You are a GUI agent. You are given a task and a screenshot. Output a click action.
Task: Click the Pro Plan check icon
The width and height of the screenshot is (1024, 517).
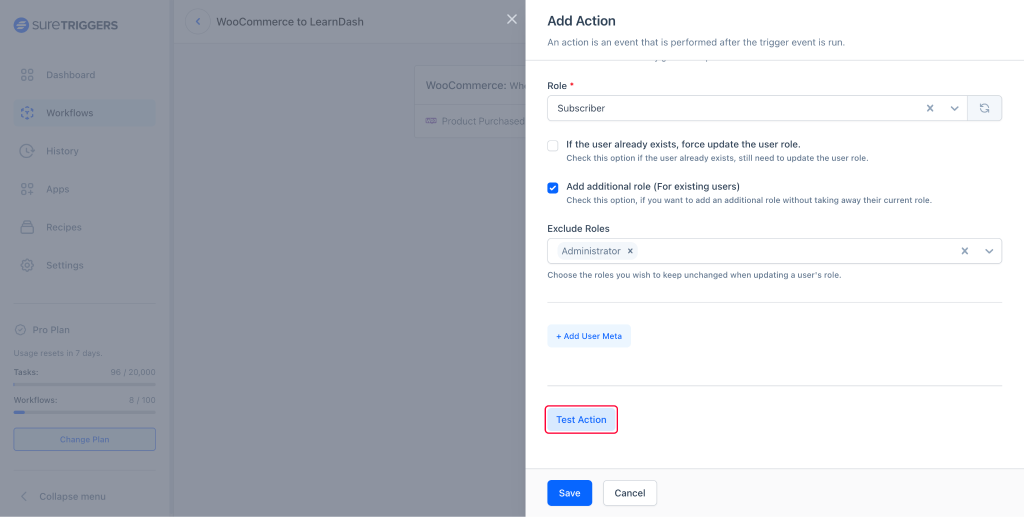(x=20, y=330)
